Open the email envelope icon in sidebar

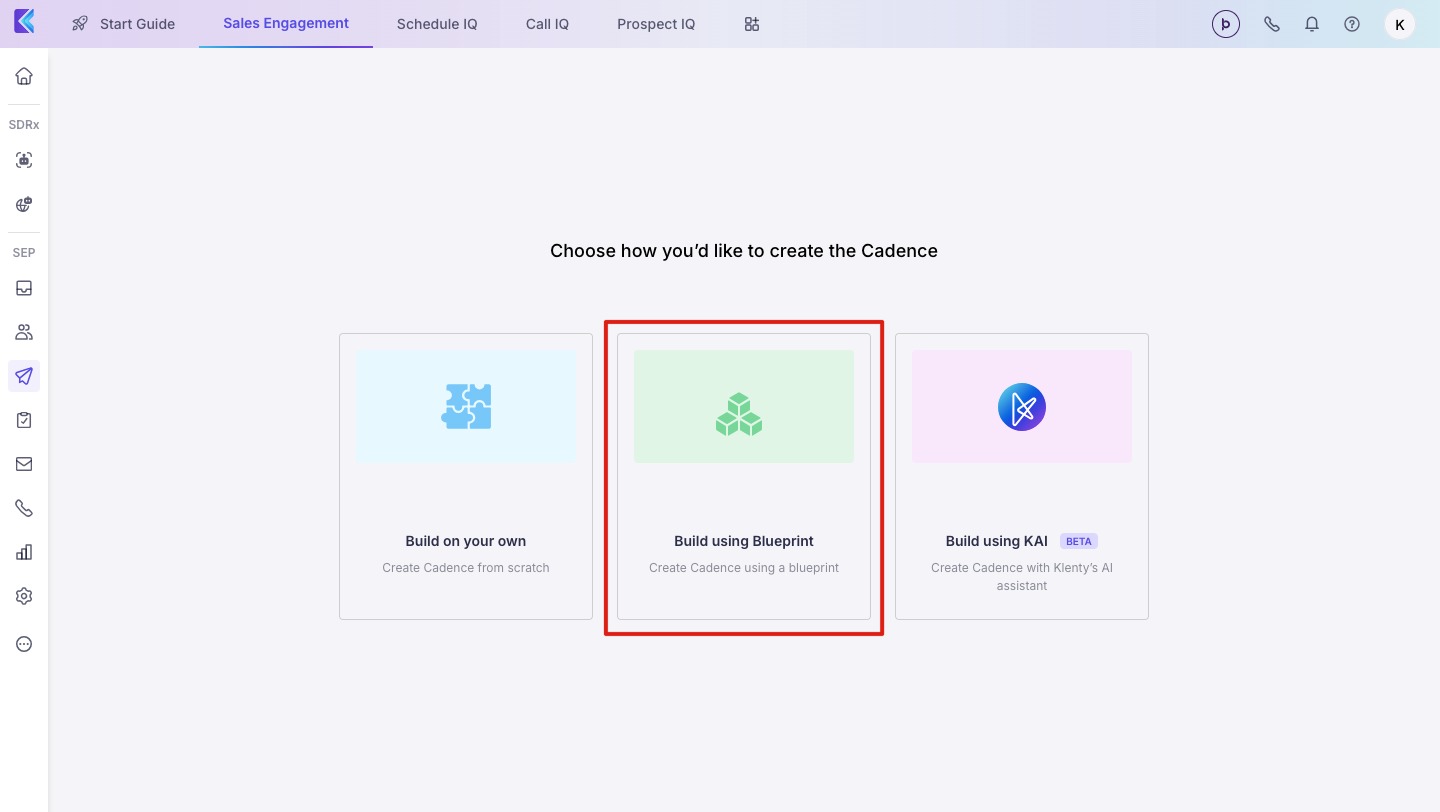coord(24,464)
